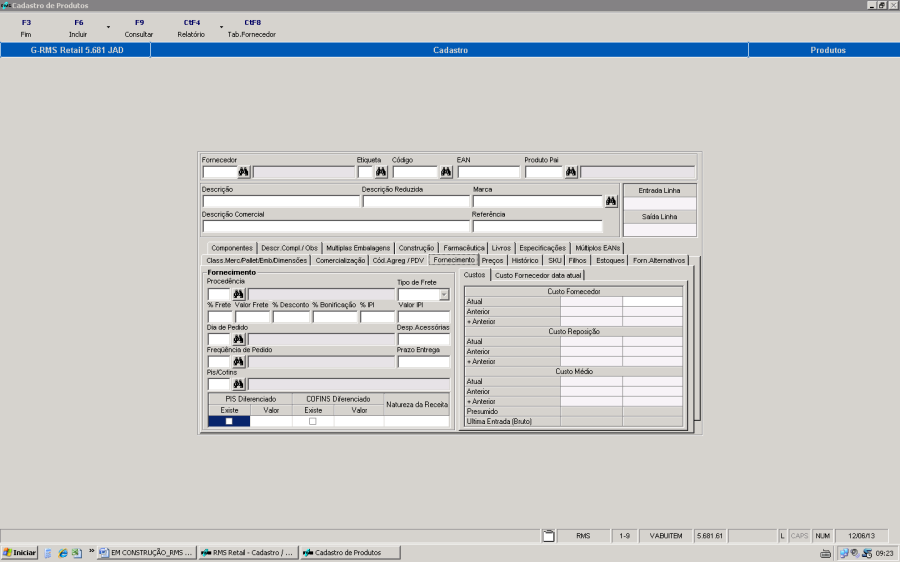Switch to EM CONSTRUÇÃO_RMS taskbar window
Screen dimensions: 900x562
(146, 553)
